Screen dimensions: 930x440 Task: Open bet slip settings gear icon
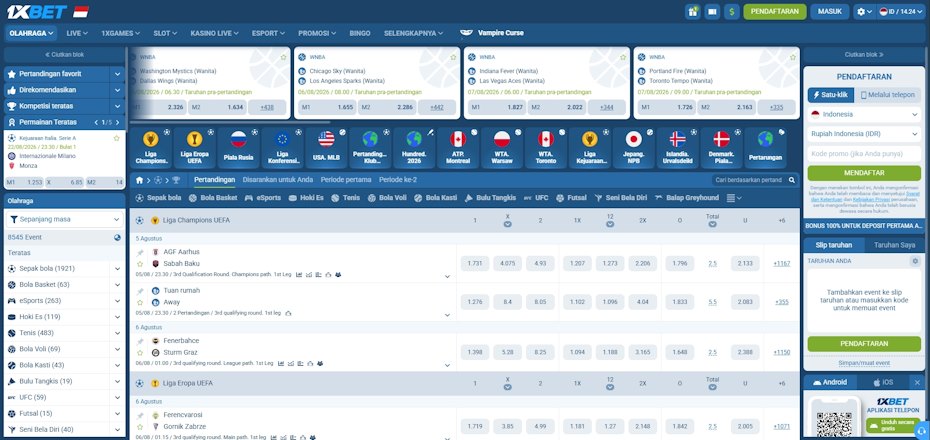click(x=915, y=261)
